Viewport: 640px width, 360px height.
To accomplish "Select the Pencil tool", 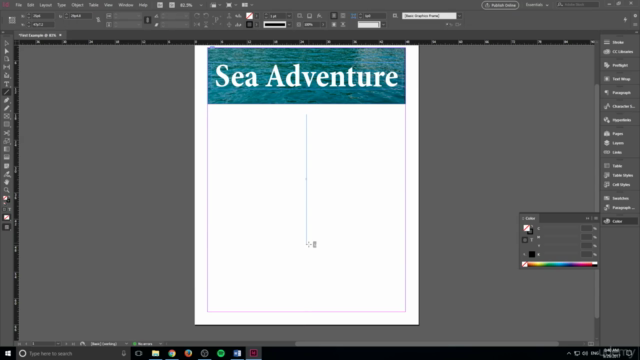I will [7, 108].
